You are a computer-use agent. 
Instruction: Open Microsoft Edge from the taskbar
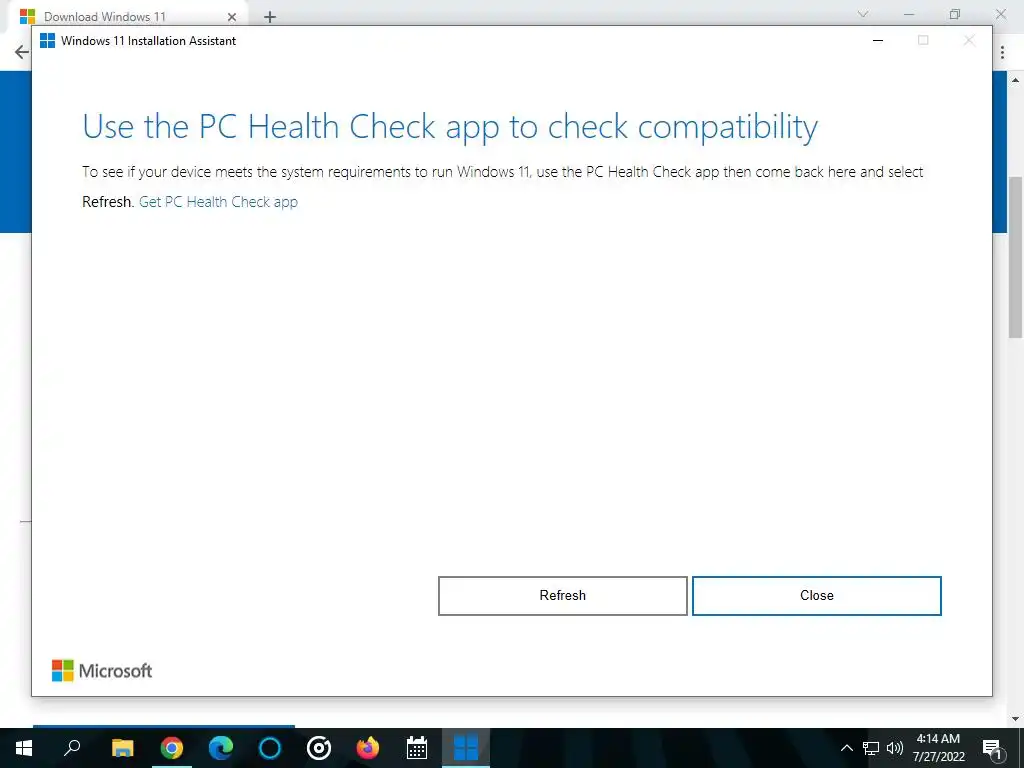tap(221, 748)
